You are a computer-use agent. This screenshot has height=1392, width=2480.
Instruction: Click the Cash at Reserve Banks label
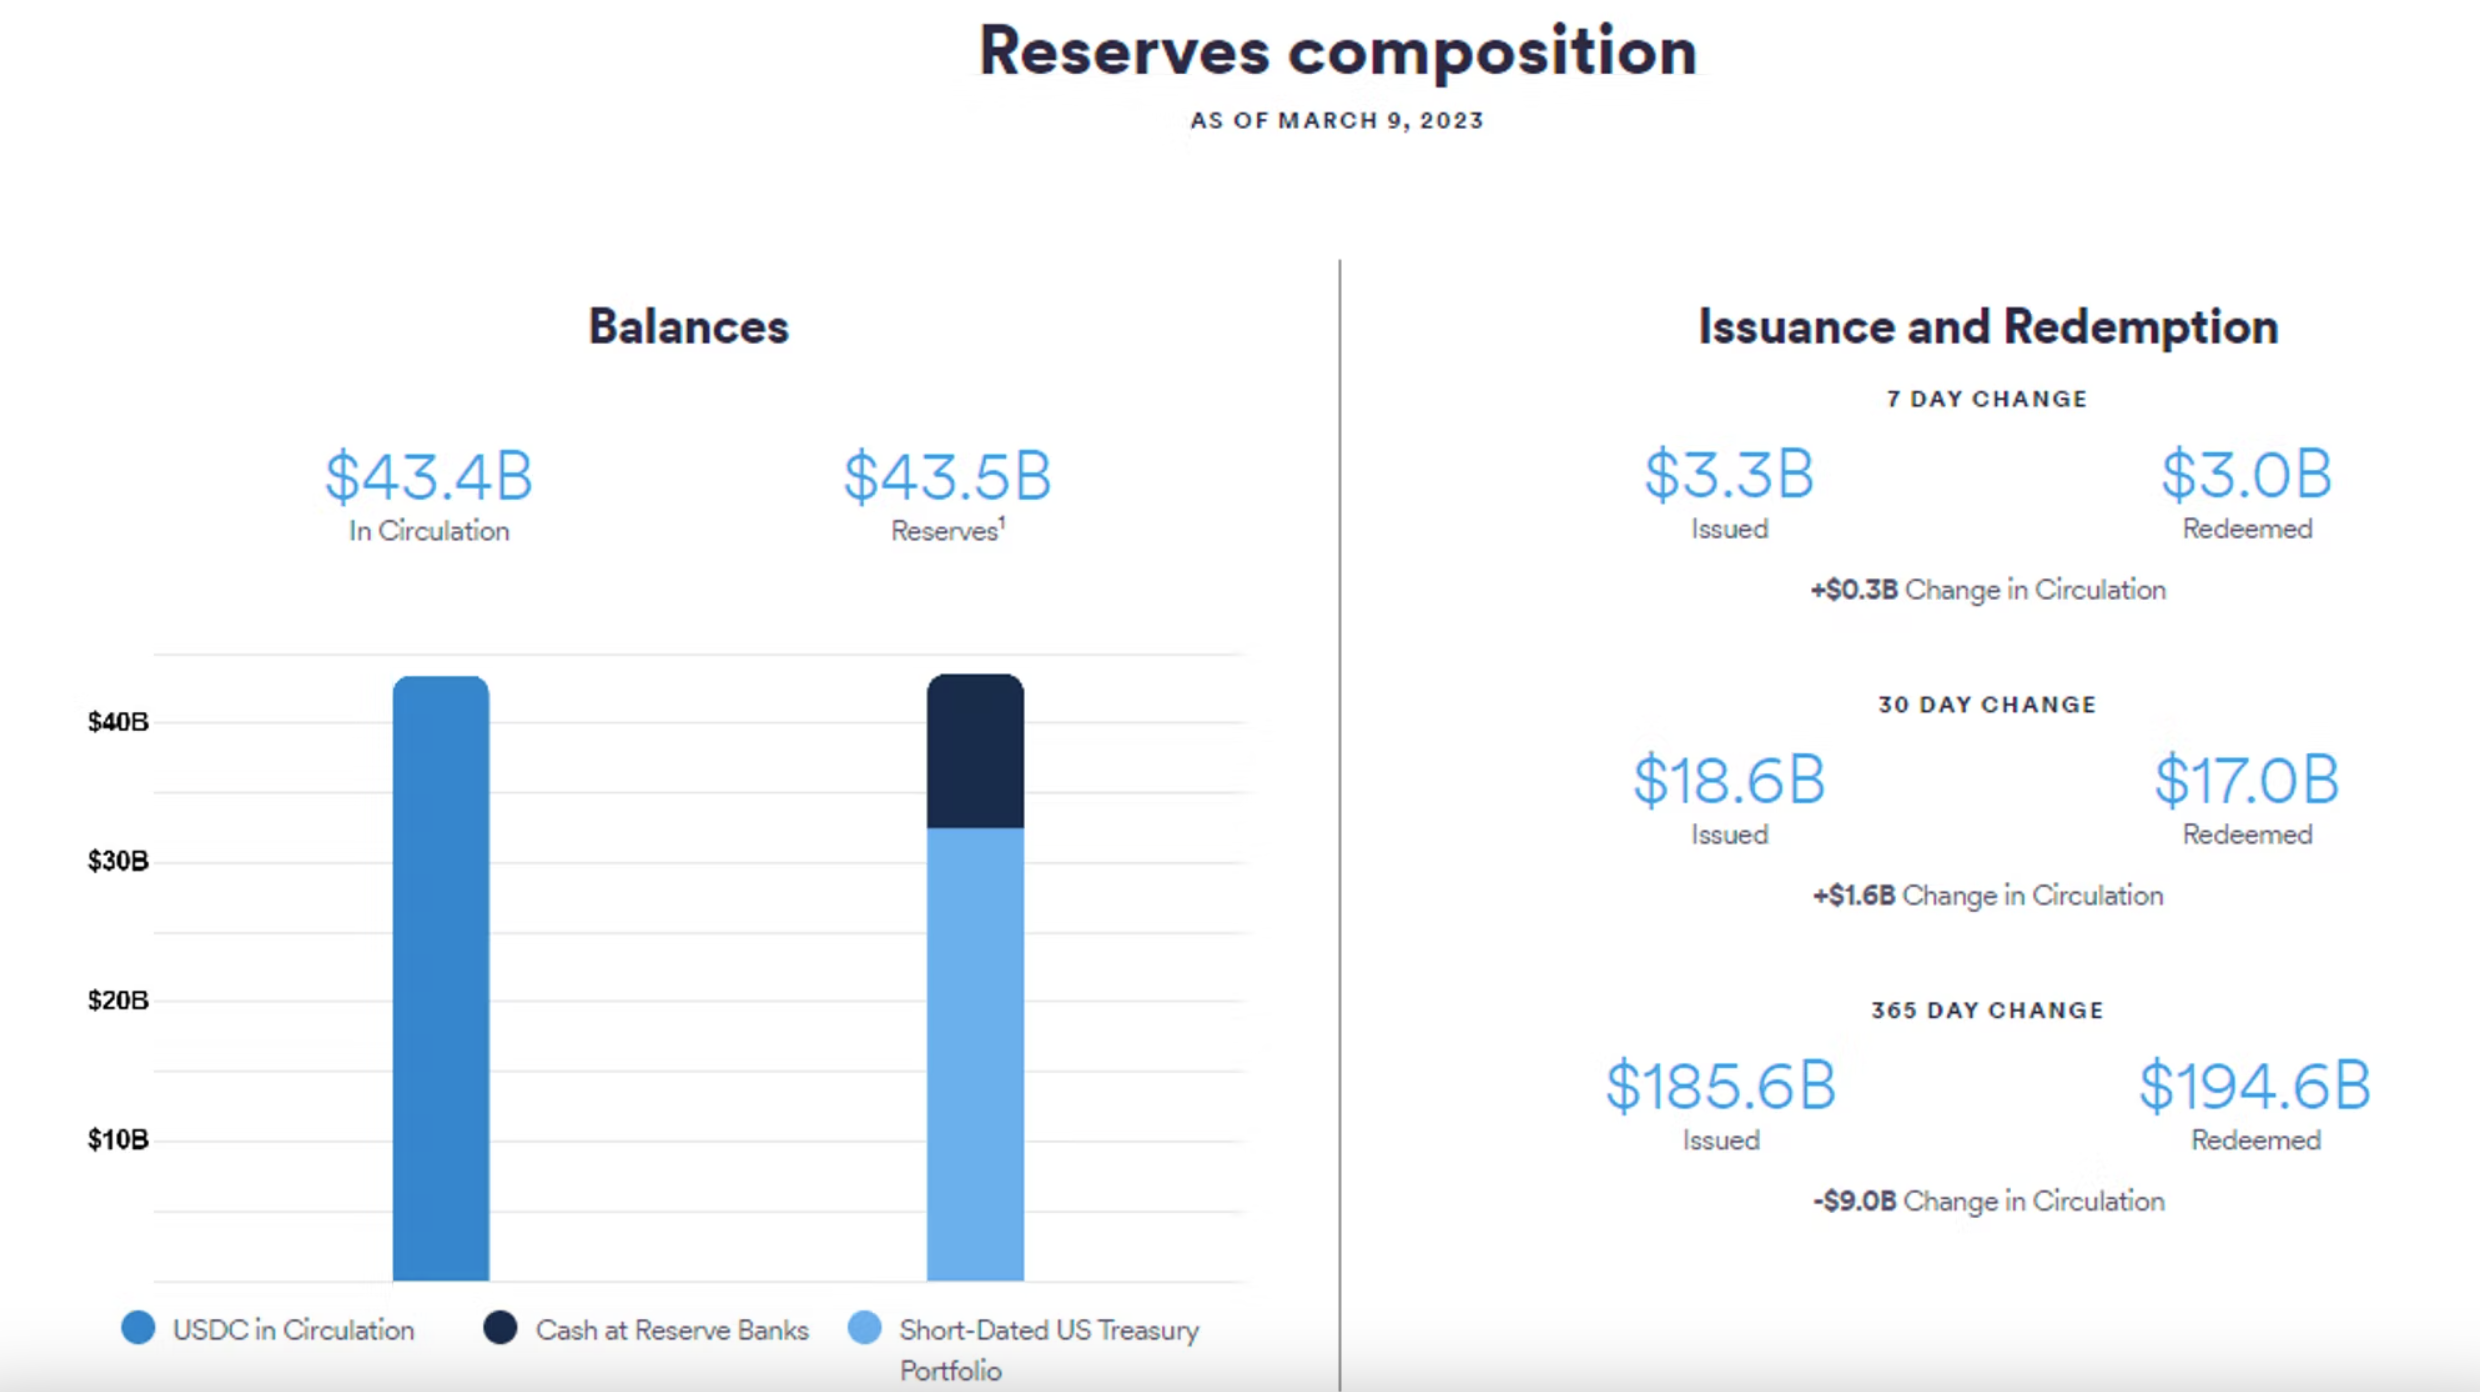672,1330
